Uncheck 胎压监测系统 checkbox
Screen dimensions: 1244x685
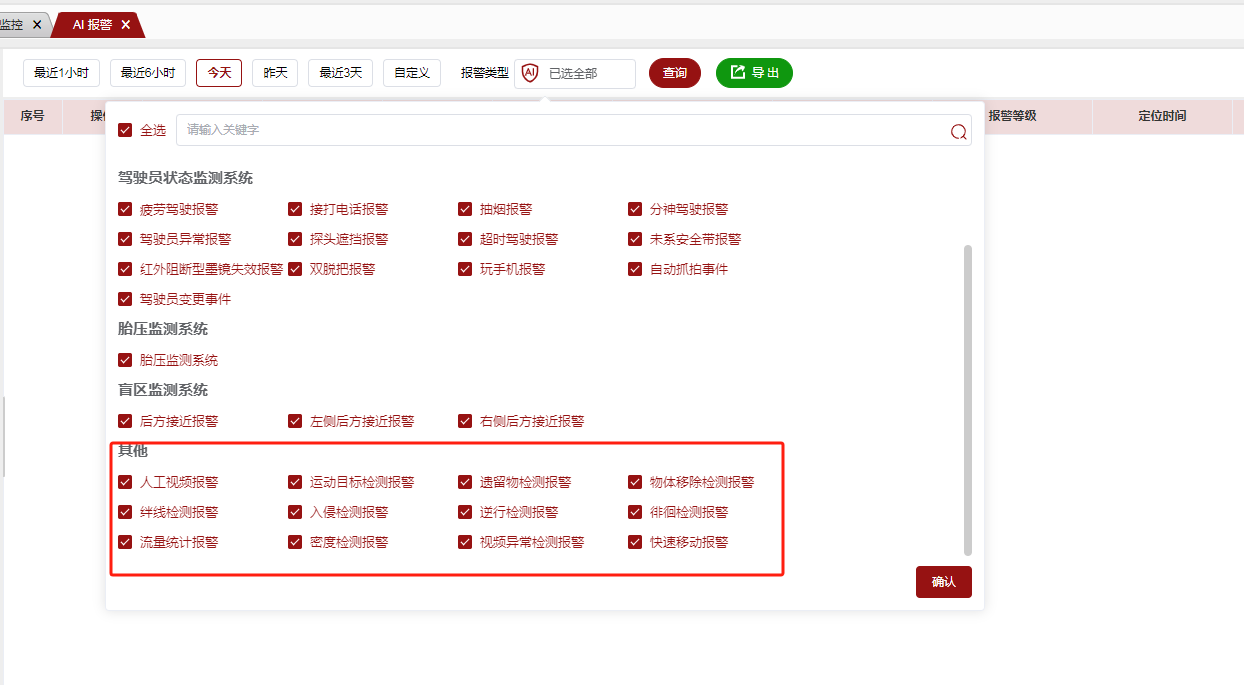pos(125,360)
